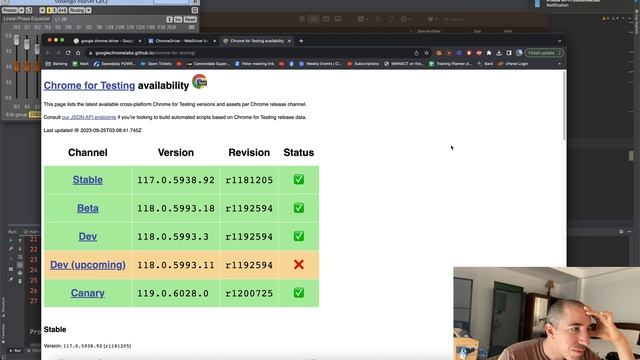Click the Routing button in equalizer
This screenshot has height=360, width=640.
point(77,10)
